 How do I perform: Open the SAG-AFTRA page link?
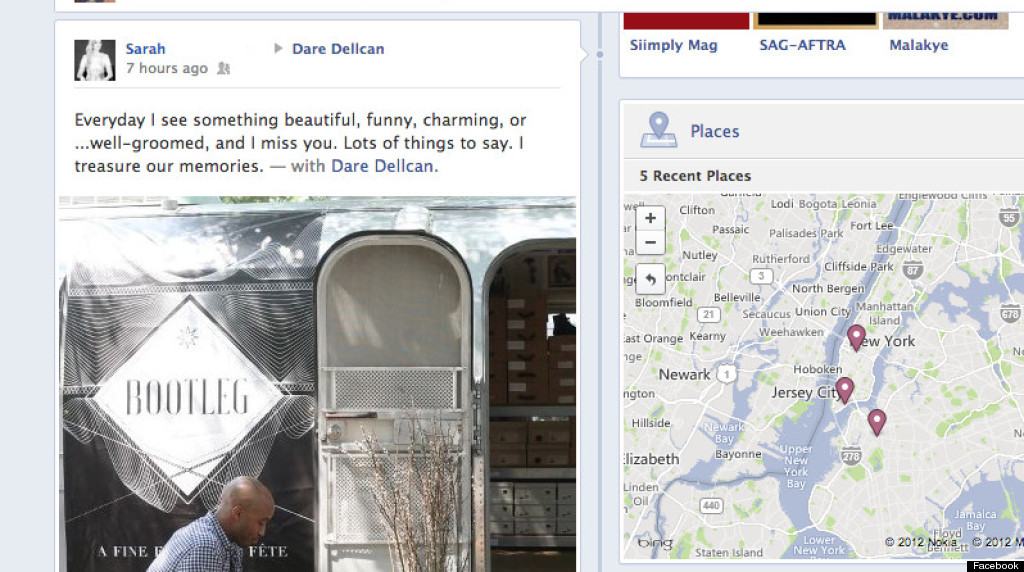click(802, 45)
